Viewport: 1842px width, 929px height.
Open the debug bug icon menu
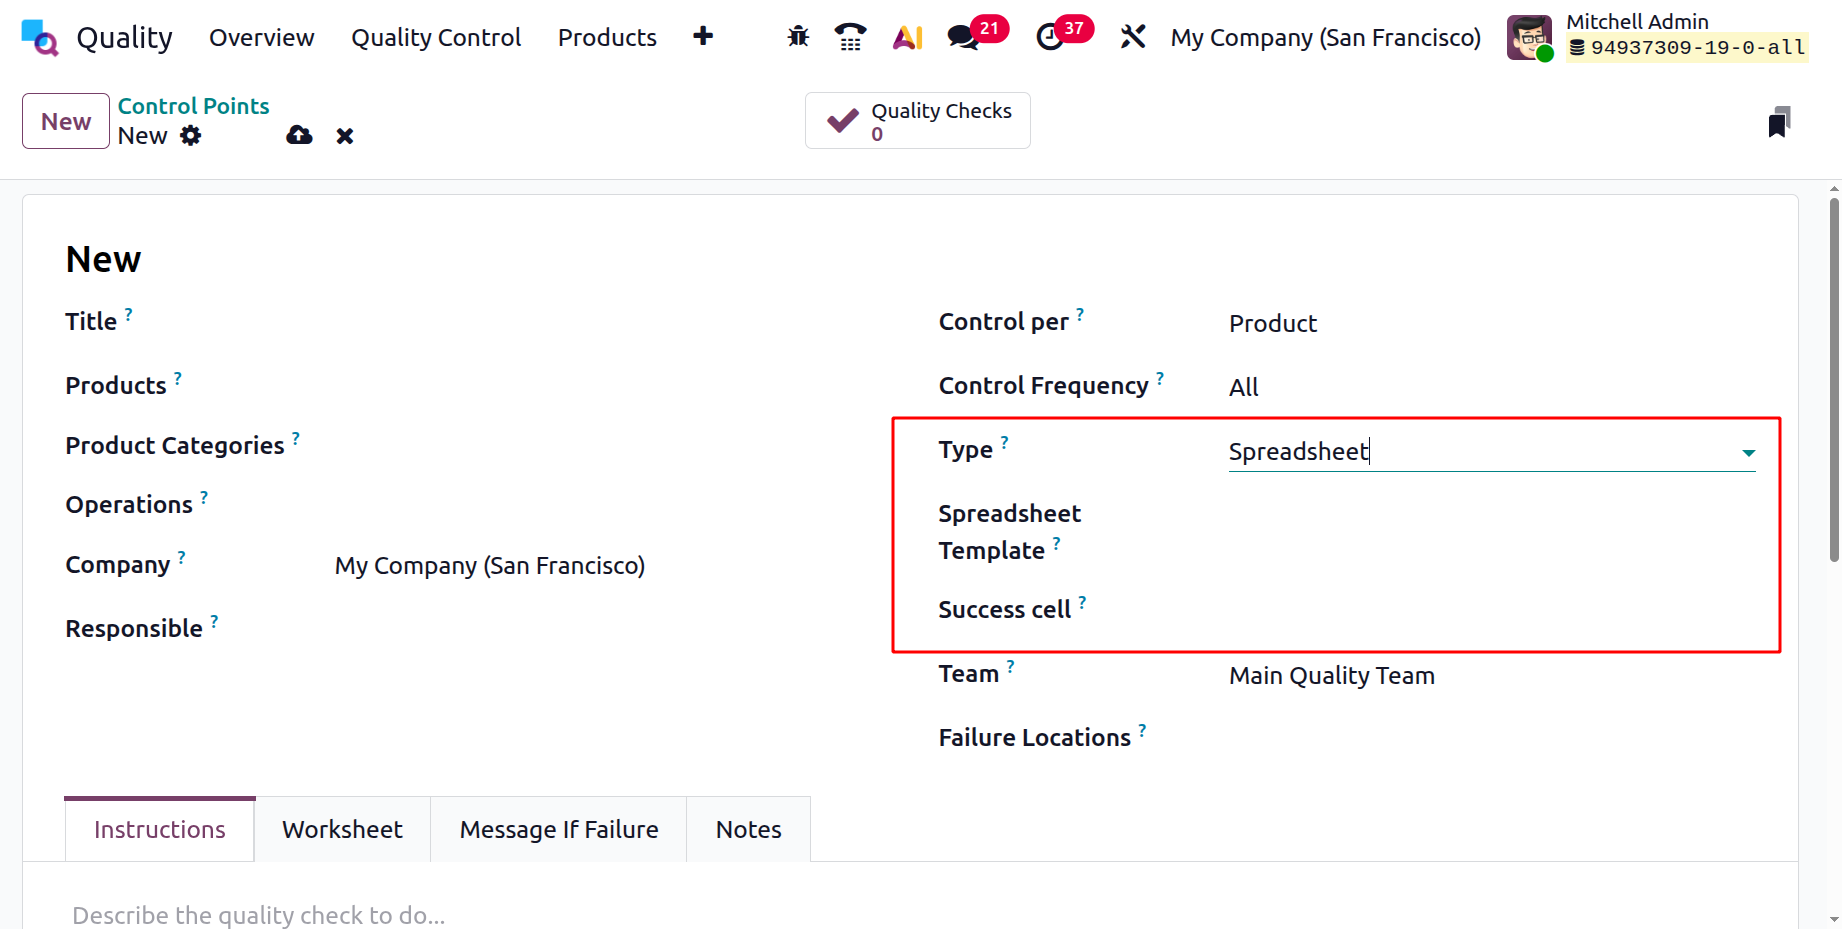pos(798,38)
